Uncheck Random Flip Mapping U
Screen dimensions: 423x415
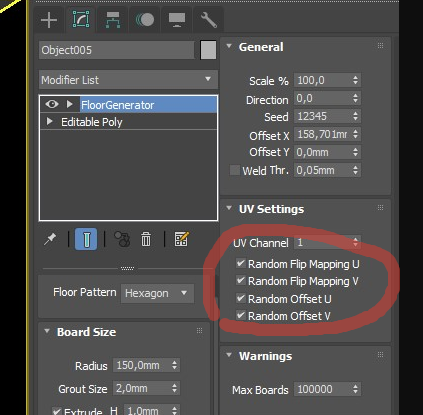pos(241,263)
